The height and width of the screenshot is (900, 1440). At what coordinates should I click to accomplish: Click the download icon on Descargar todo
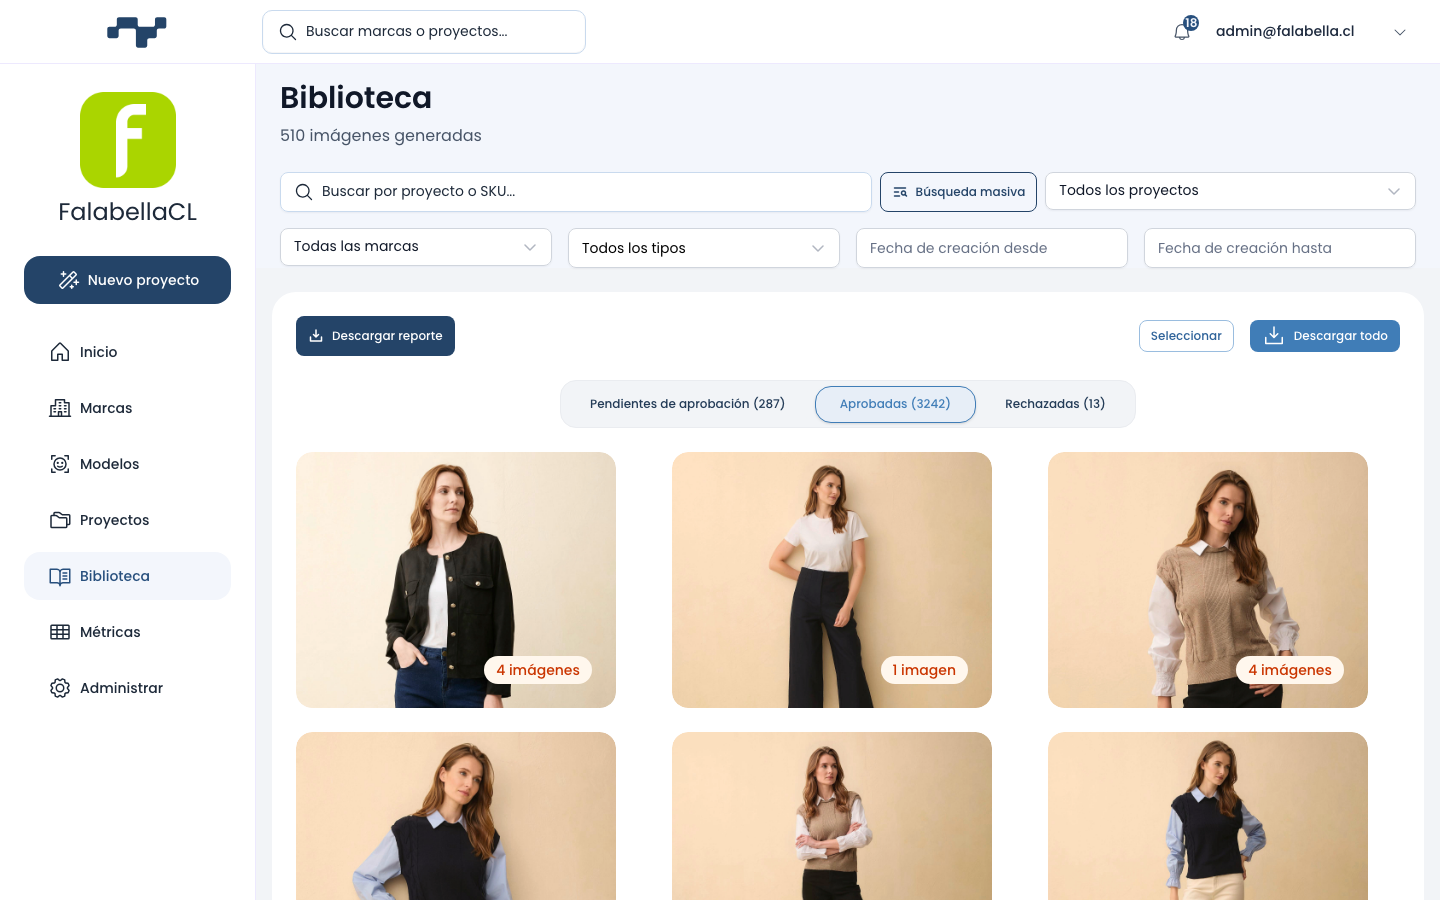pos(1274,336)
